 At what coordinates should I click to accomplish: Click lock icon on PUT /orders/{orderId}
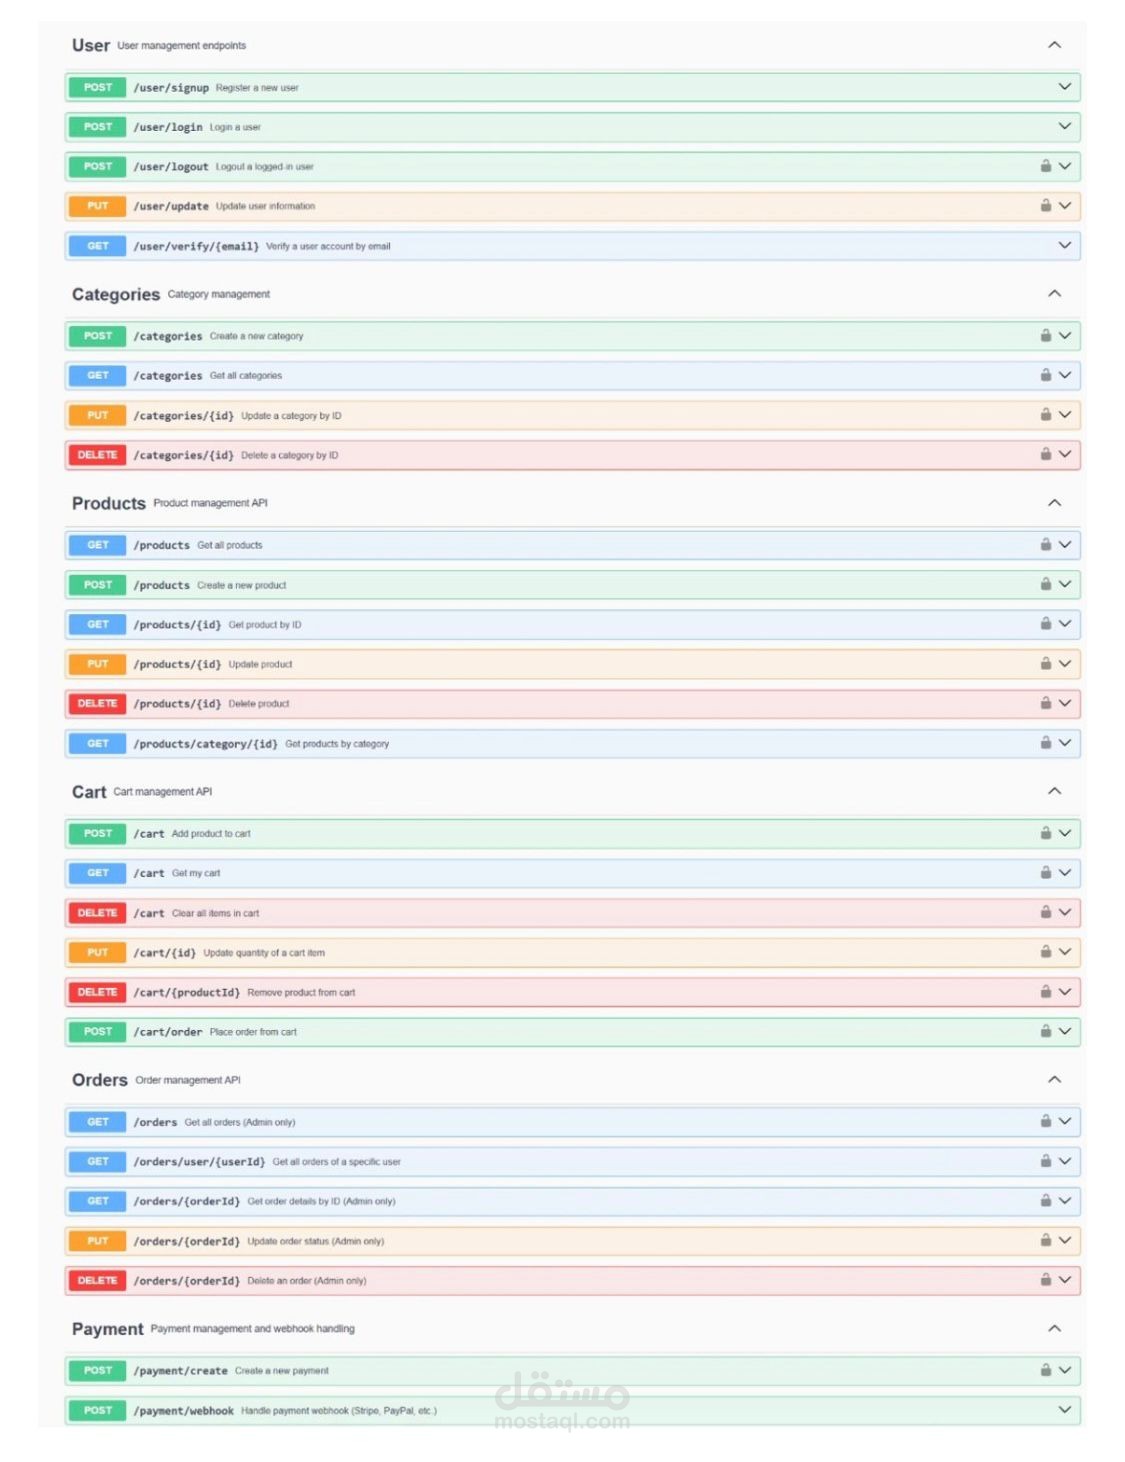click(x=1045, y=1240)
